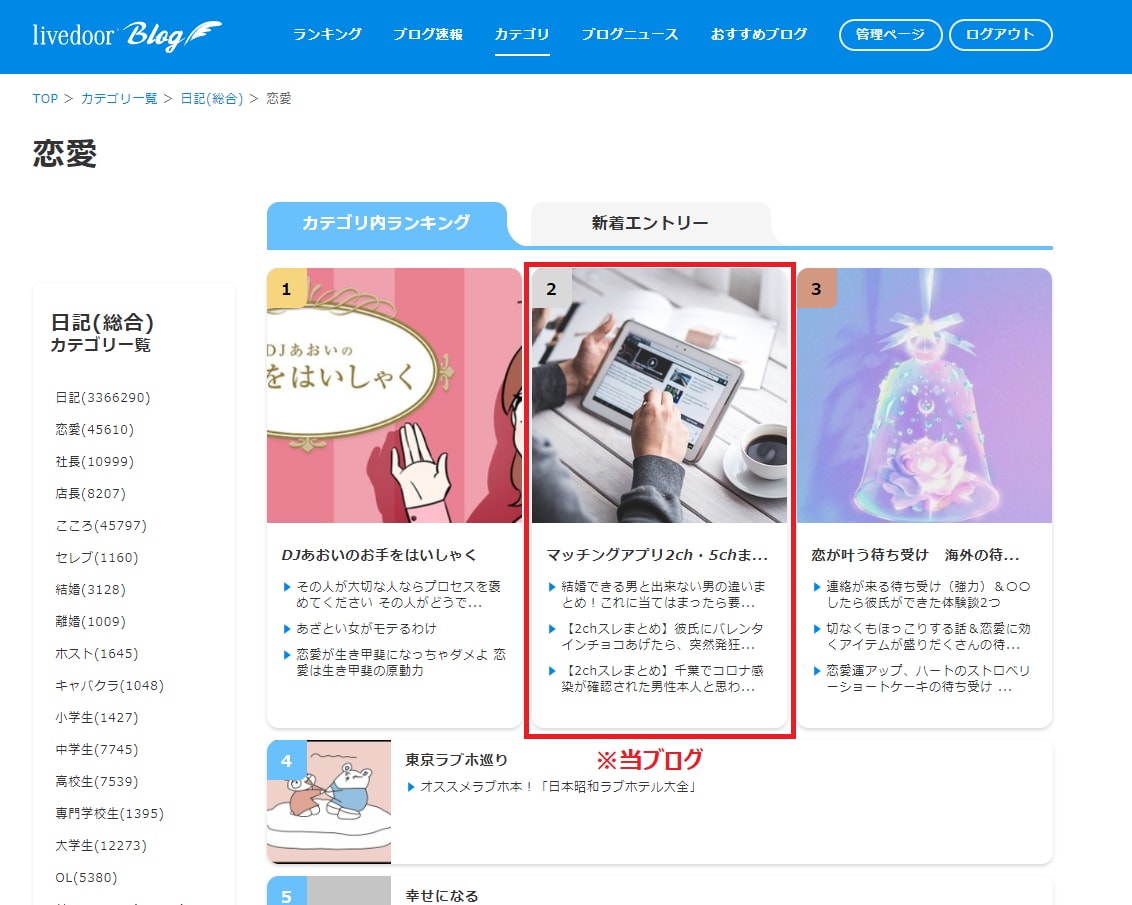Open the 東京ラブホ巡り rank 4 thumbnail
1132x905 pixels.
(329, 801)
